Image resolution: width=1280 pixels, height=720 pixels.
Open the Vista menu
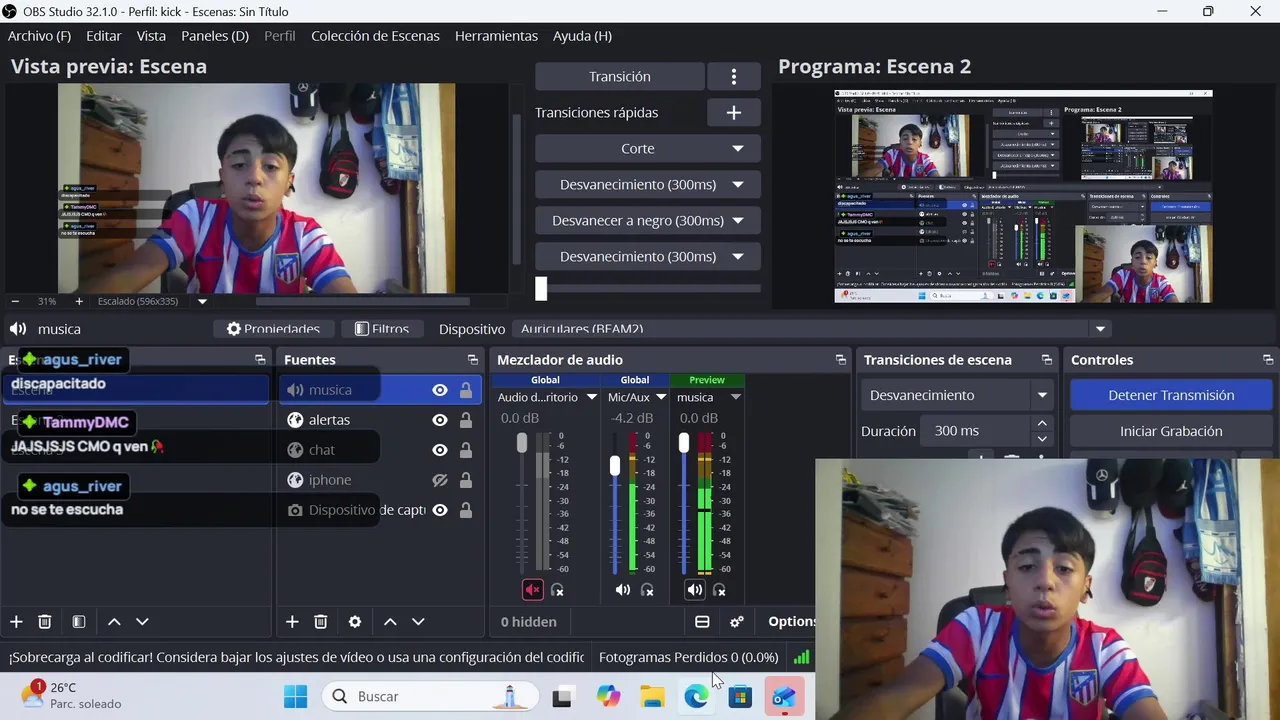pyautogui.click(x=151, y=36)
